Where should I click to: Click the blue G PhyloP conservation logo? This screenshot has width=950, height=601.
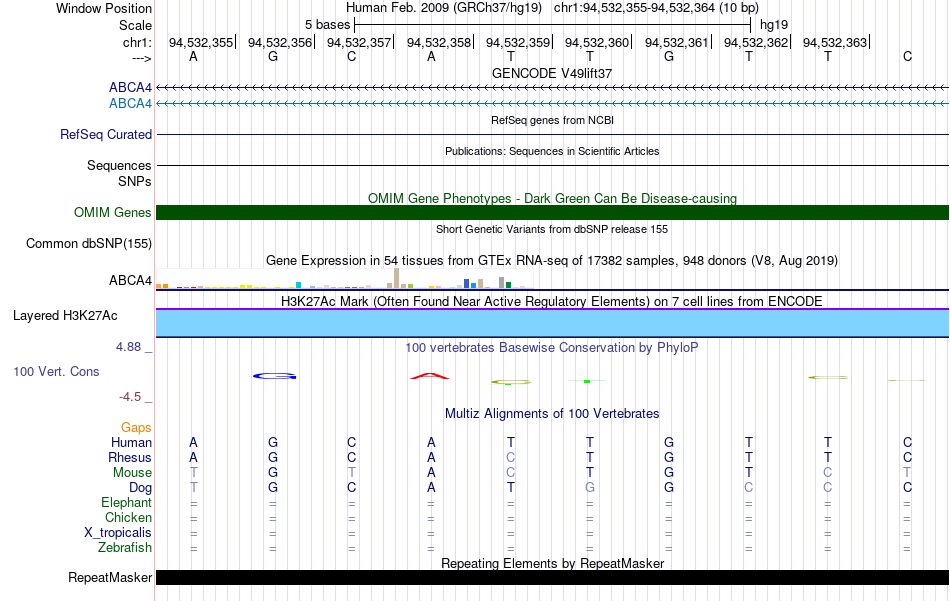274,376
